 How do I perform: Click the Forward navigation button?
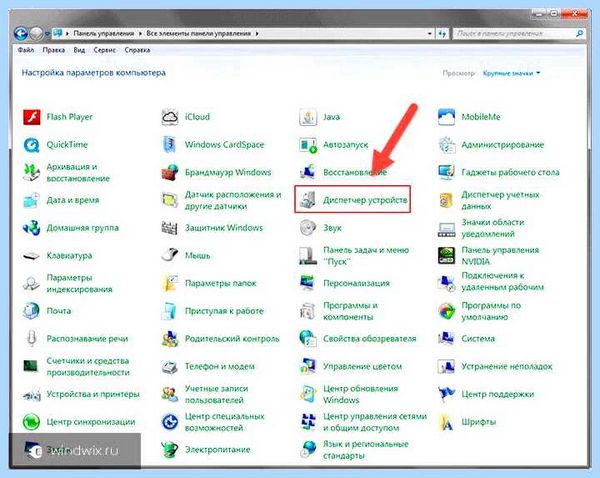coord(36,34)
